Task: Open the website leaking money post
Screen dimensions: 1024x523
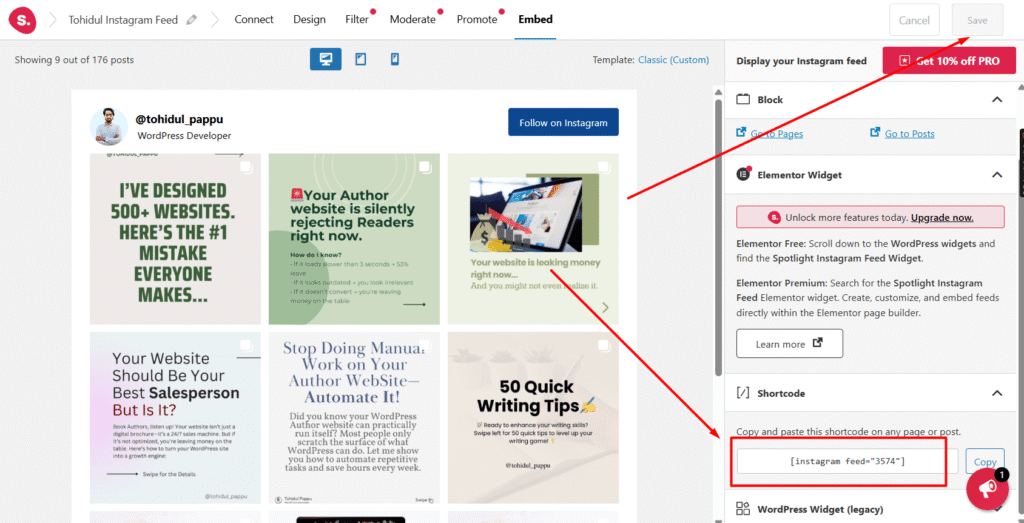Action: [x=533, y=239]
